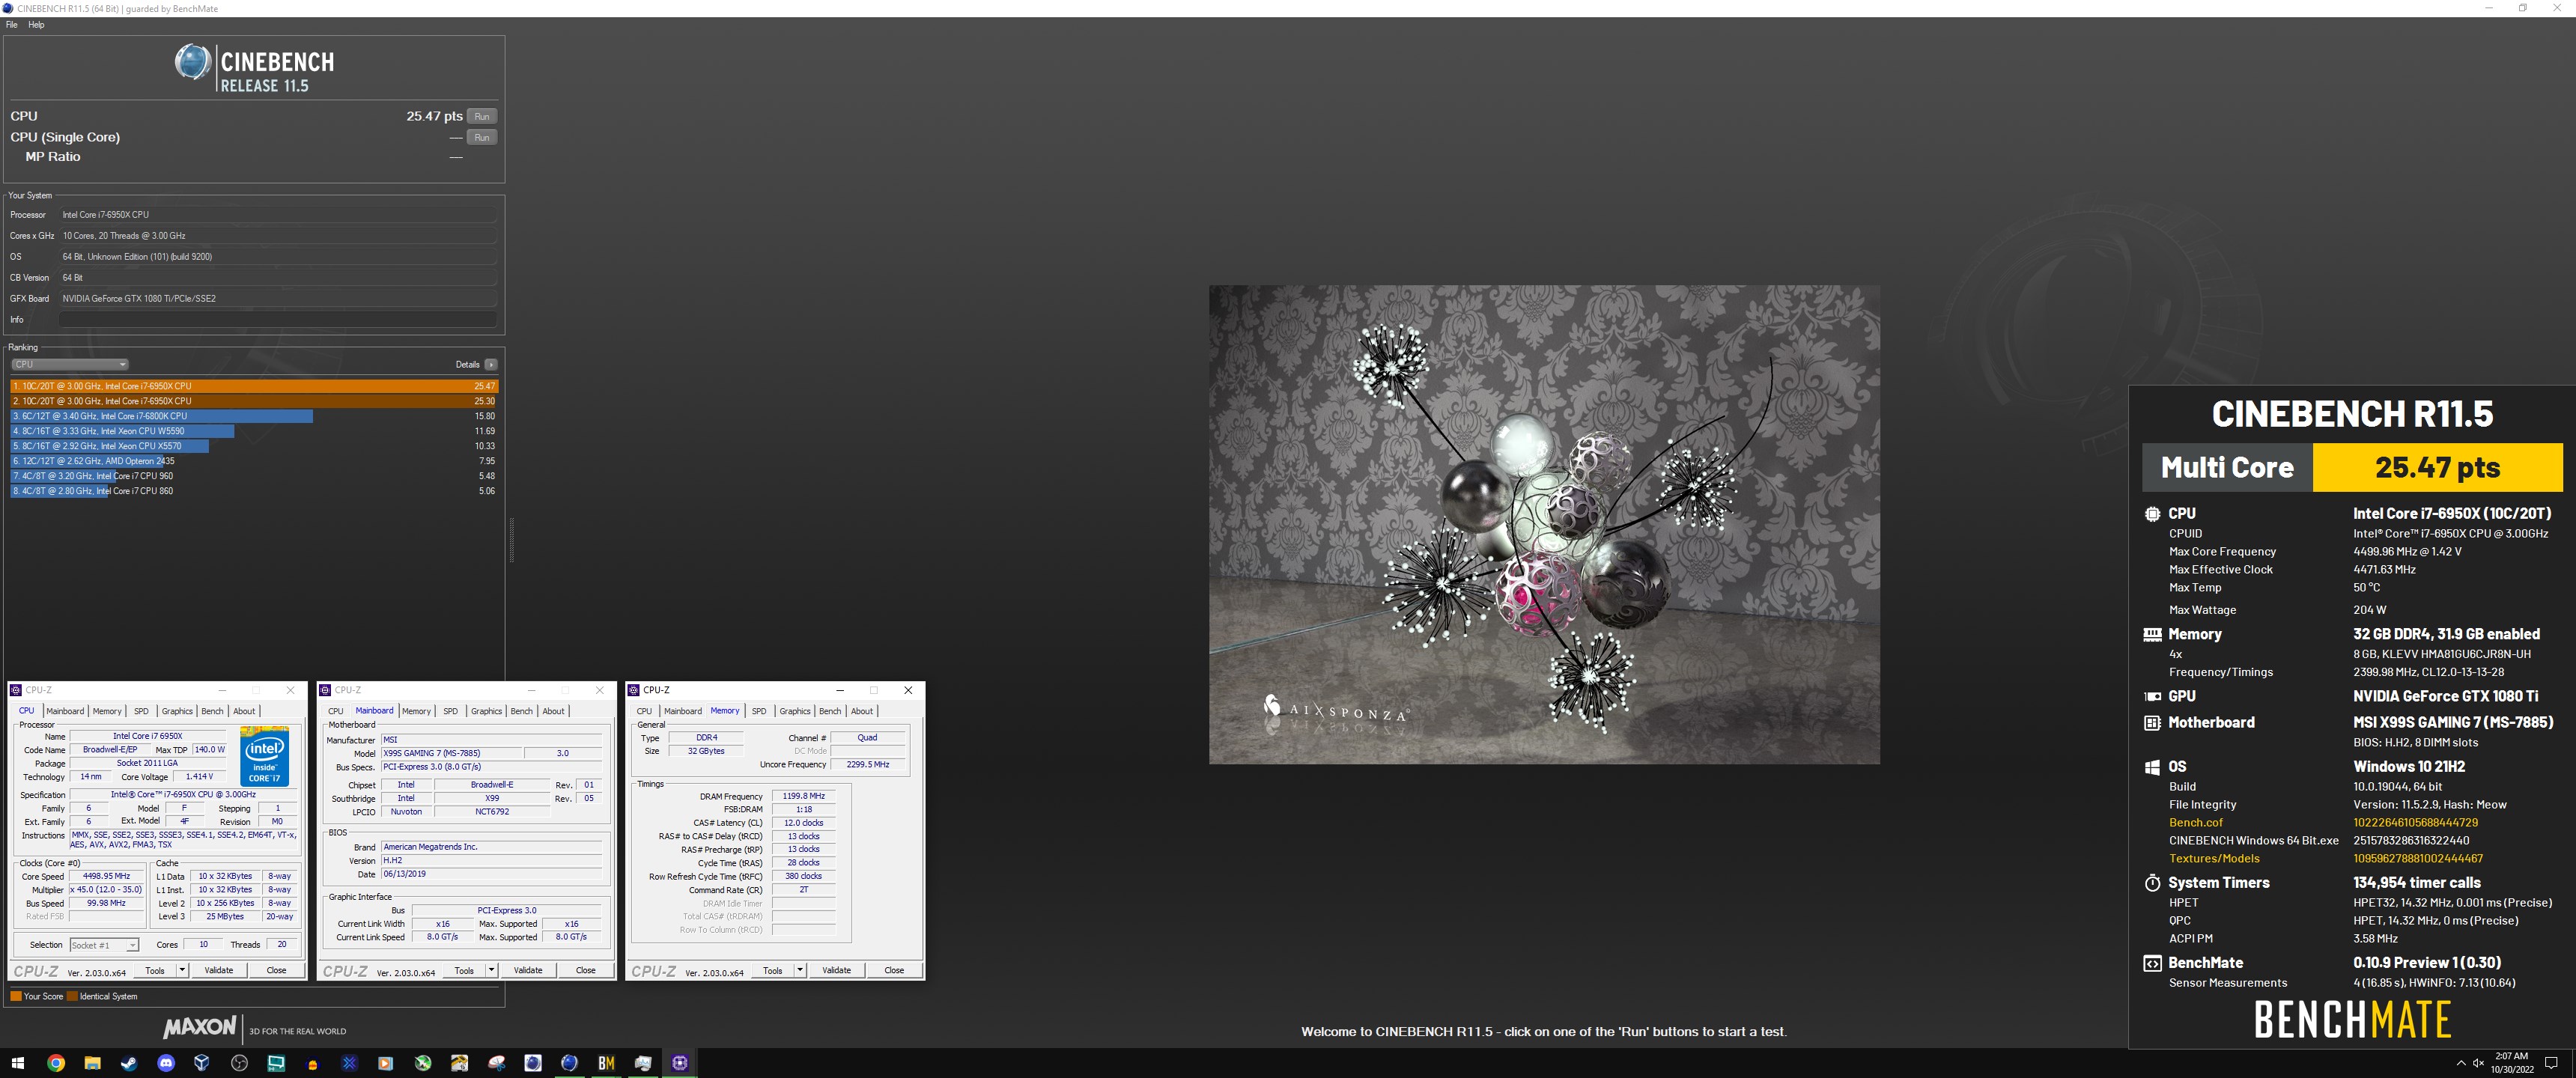The height and width of the screenshot is (1078, 2576).
Task: Click the Textures/Models yellow label
Action: click(x=2214, y=859)
